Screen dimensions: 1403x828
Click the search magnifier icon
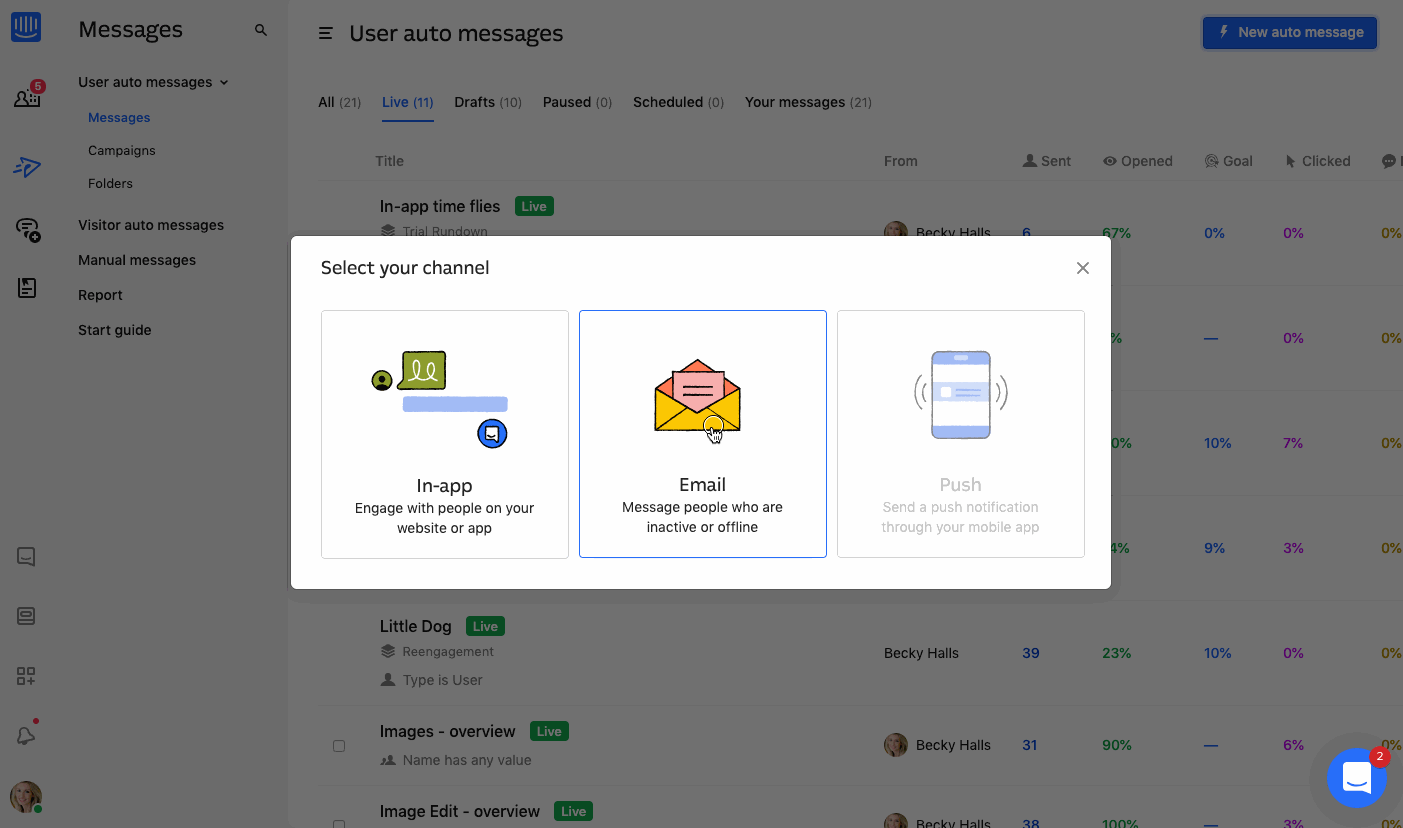pos(261,31)
